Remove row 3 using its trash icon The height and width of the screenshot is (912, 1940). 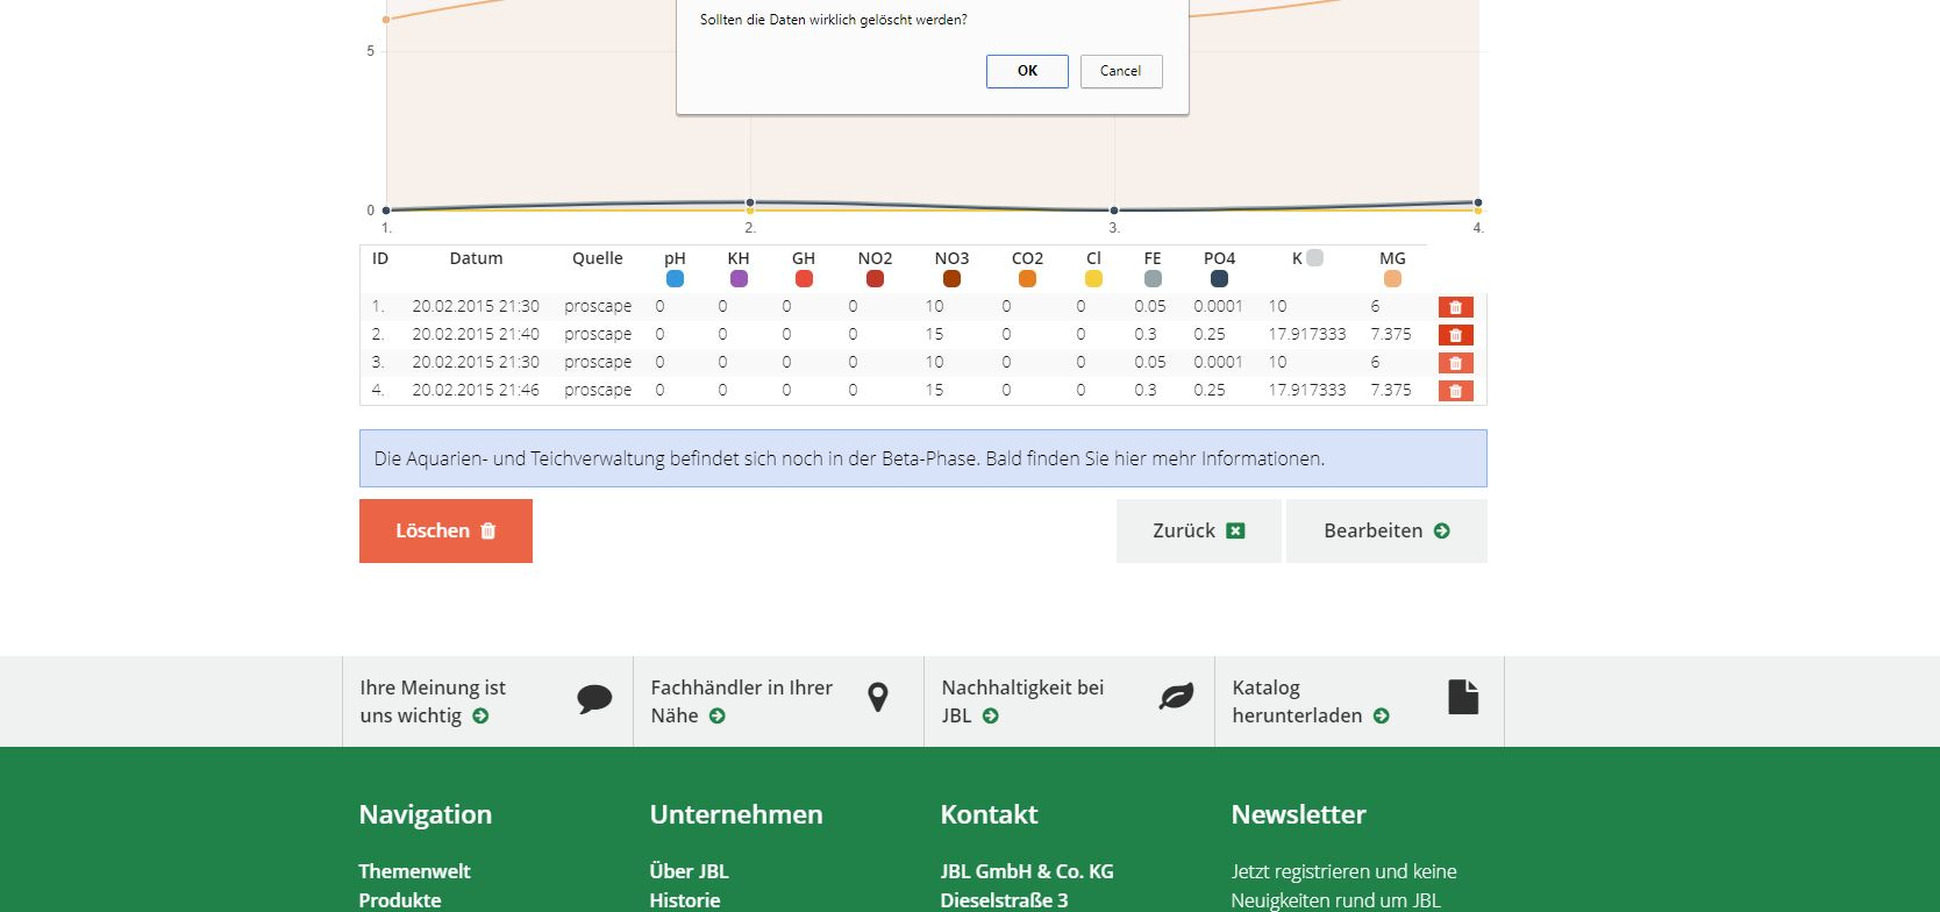(1455, 363)
